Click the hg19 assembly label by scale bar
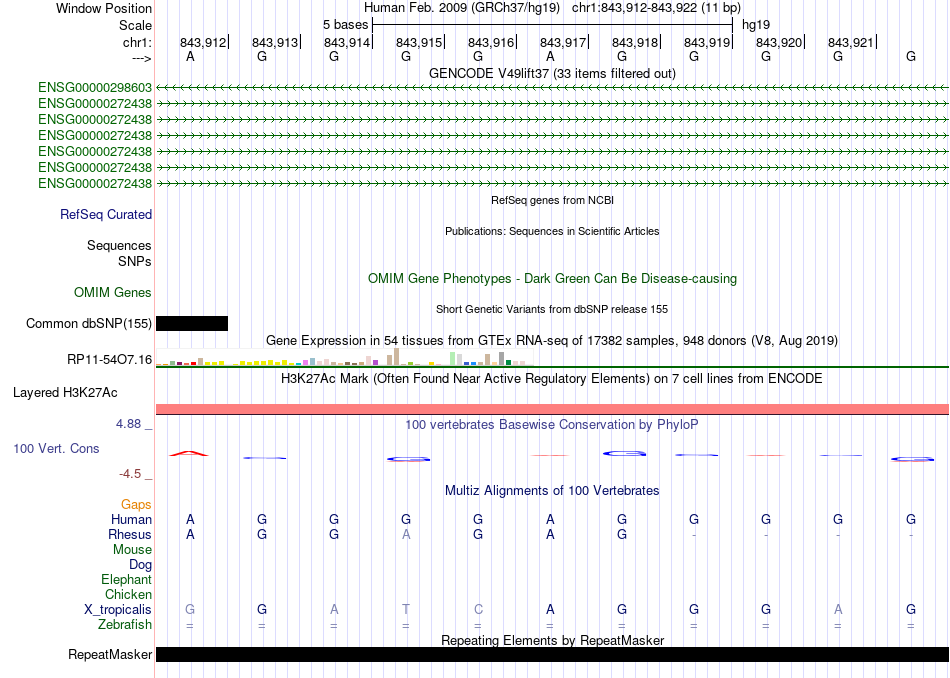Screen dimensions: 950x678 tap(756, 25)
